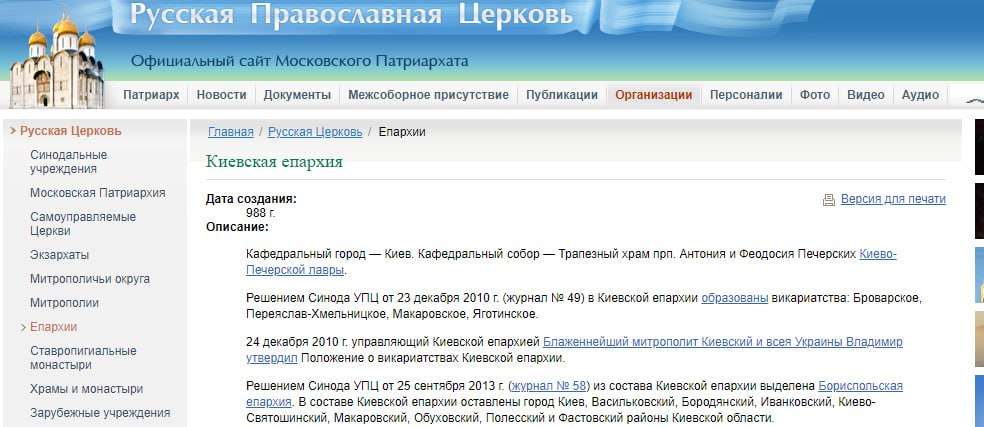
Task: Open Ставропигиальные монастыри sidebar item
Action: tap(83, 358)
